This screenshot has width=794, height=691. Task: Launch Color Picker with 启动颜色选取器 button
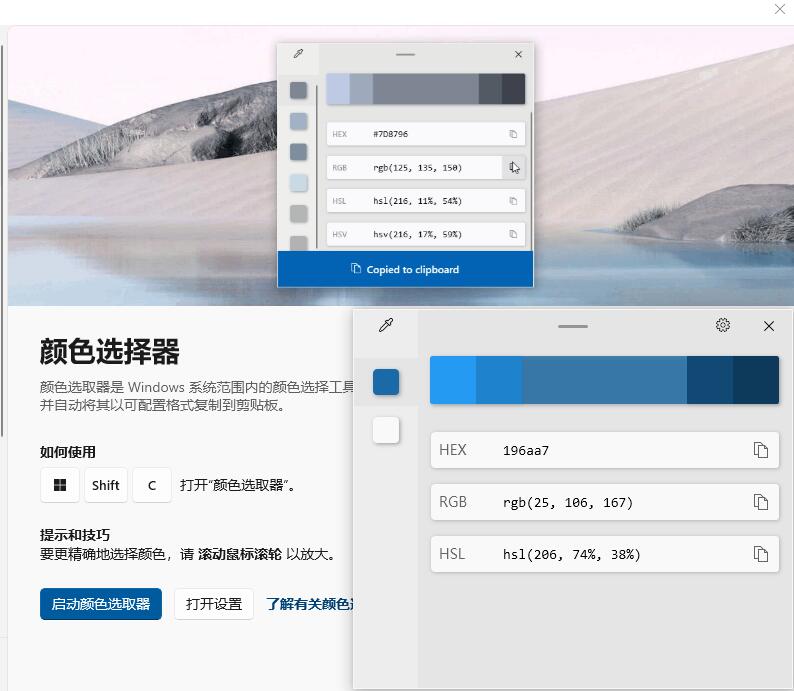click(101, 604)
